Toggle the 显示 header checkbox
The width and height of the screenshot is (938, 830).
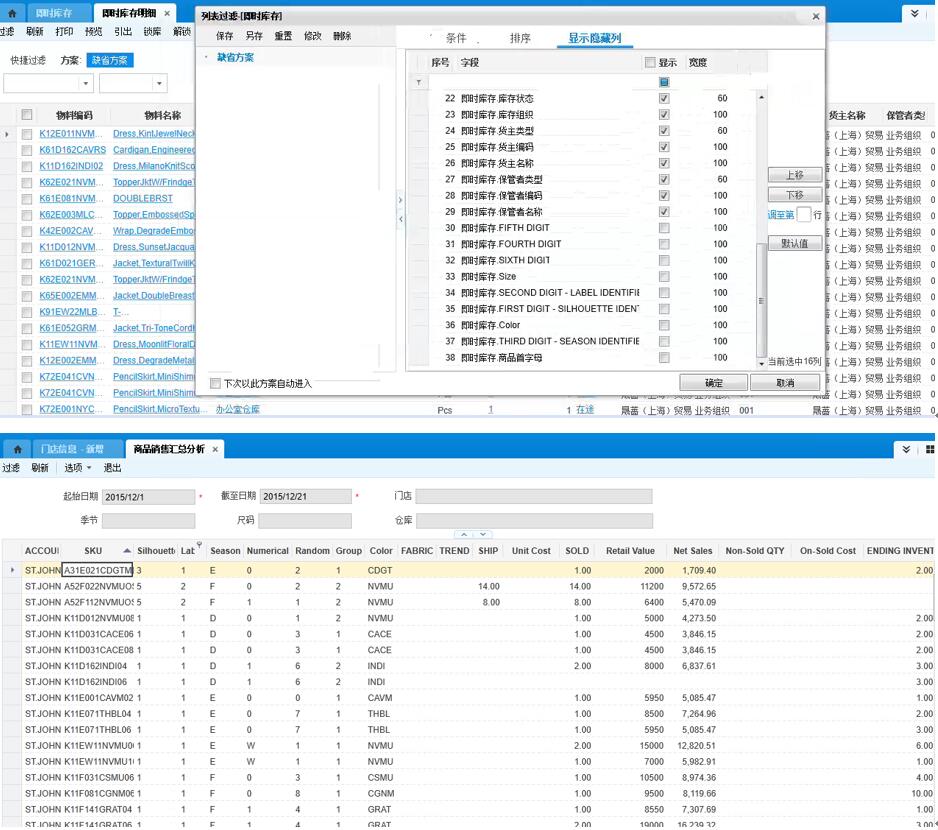coord(650,62)
